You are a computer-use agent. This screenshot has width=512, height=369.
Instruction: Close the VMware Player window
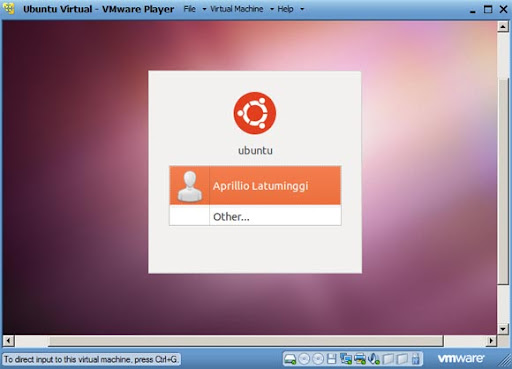pyautogui.click(x=503, y=9)
